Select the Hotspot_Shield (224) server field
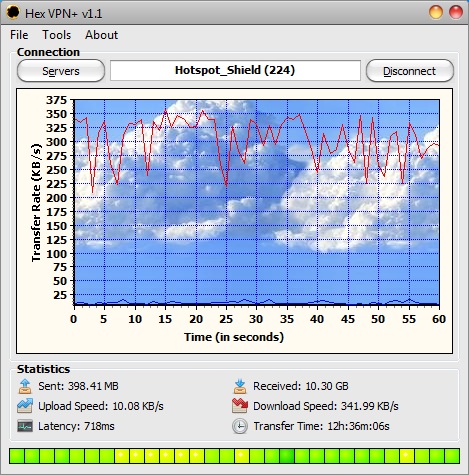Image resolution: width=469 pixels, height=475 pixels. 235,70
